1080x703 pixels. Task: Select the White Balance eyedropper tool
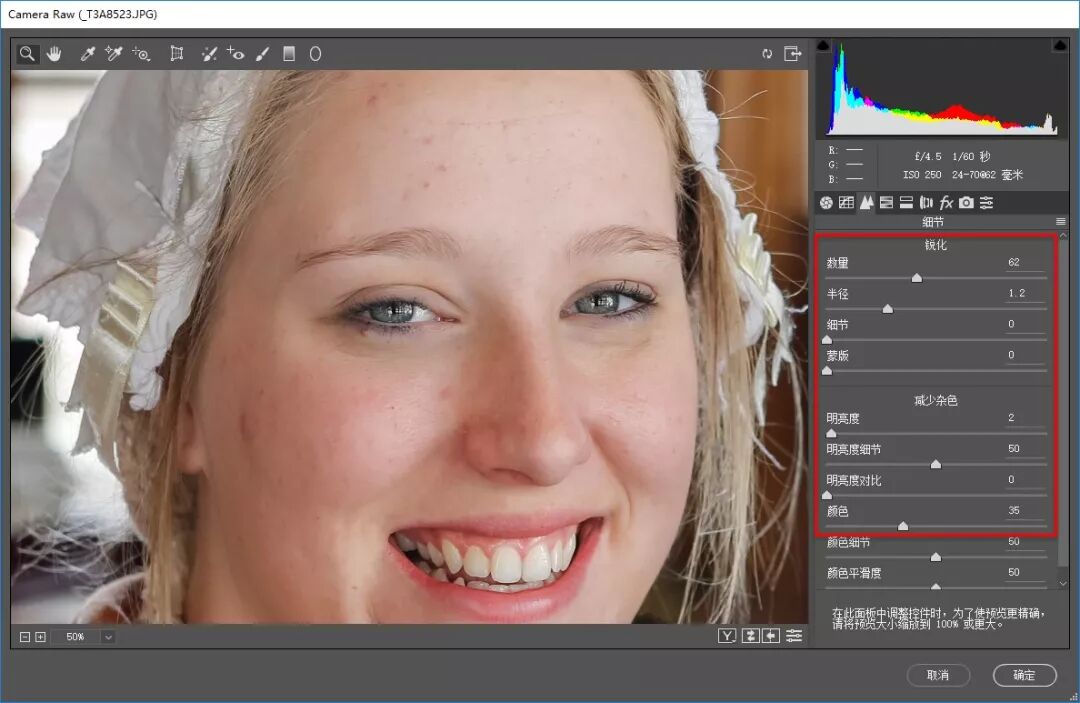tap(87, 54)
